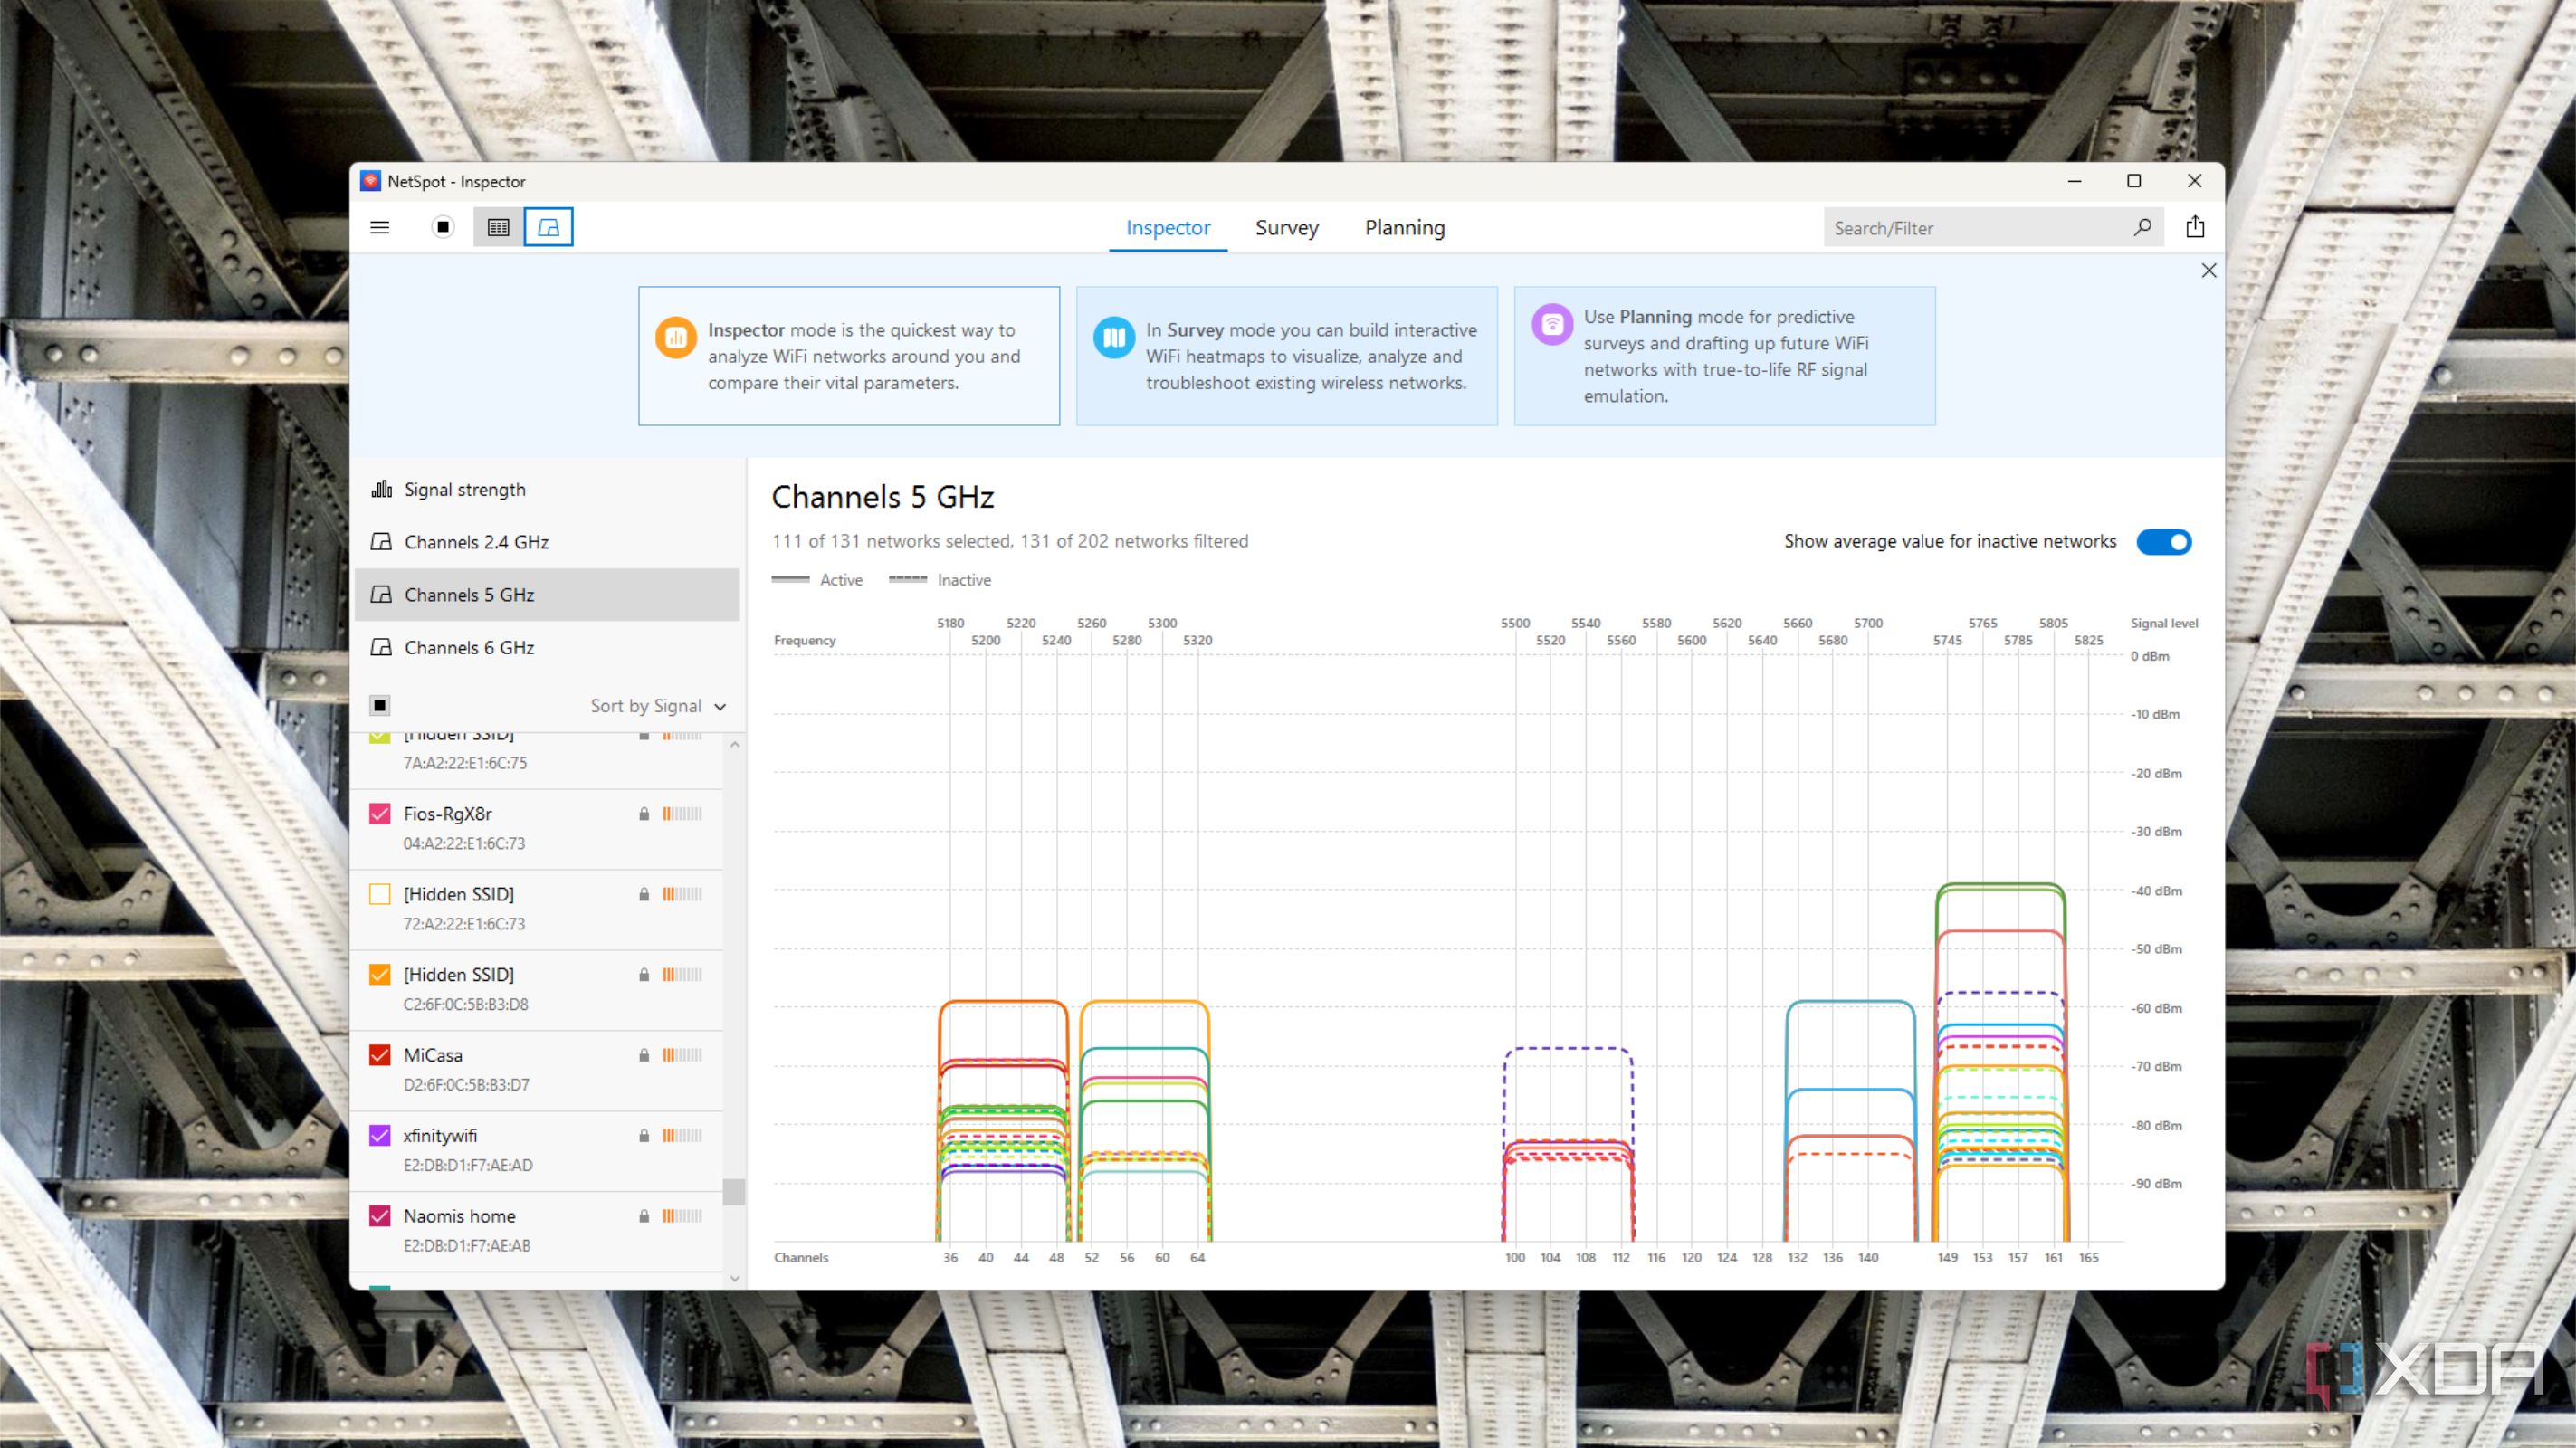Image resolution: width=2576 pixels, height=1448 pixels.
Task: Open the hamburger menu
Action: [x=380, y=227]
